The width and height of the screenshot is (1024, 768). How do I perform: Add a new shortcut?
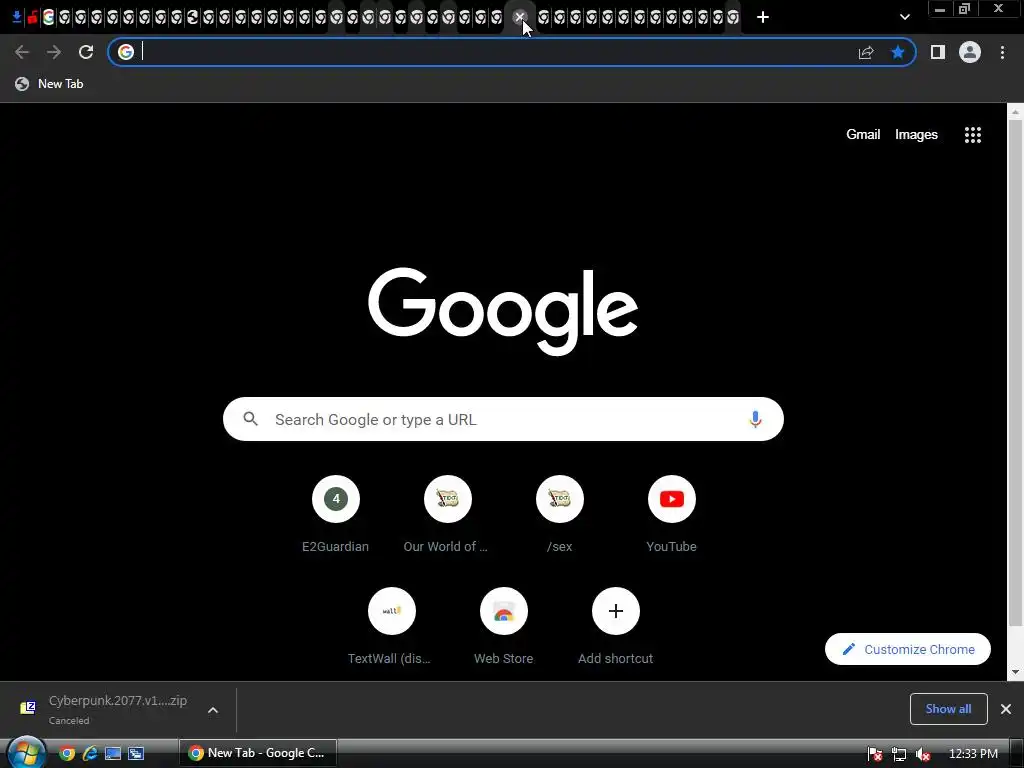(x=615, y=626)
